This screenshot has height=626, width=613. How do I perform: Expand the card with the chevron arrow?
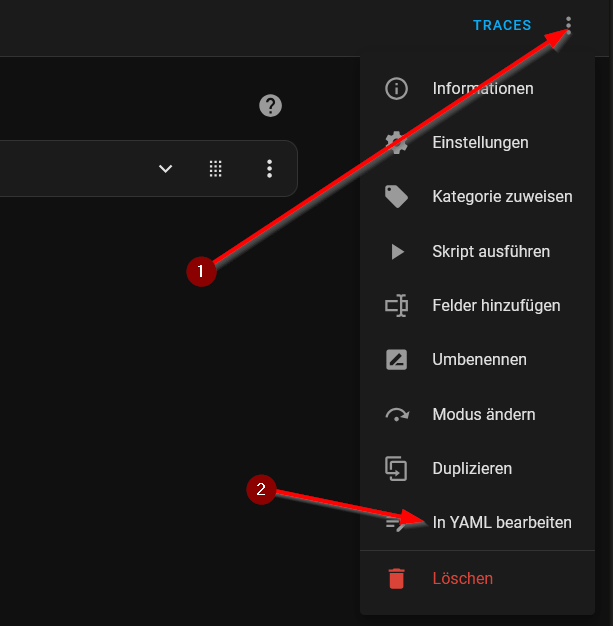[165, 168]
